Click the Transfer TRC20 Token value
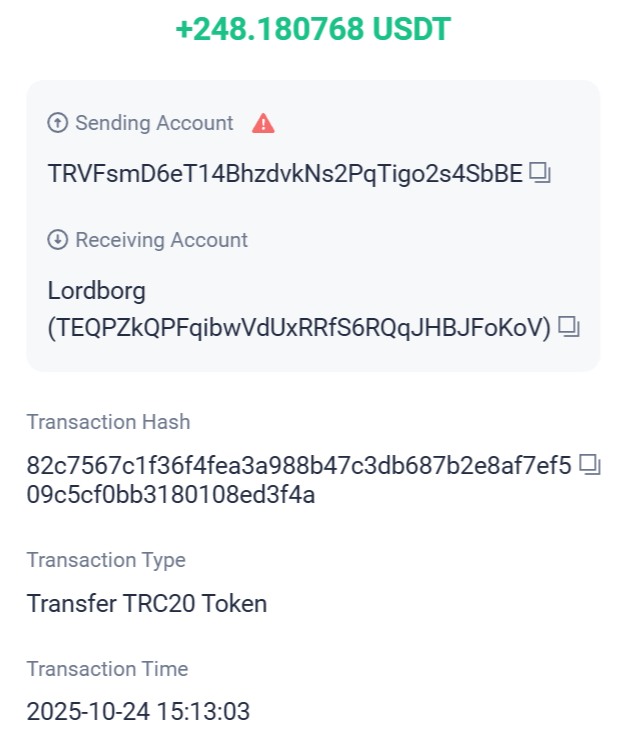Screen dimensions: 624x756 tap(147, 603)
